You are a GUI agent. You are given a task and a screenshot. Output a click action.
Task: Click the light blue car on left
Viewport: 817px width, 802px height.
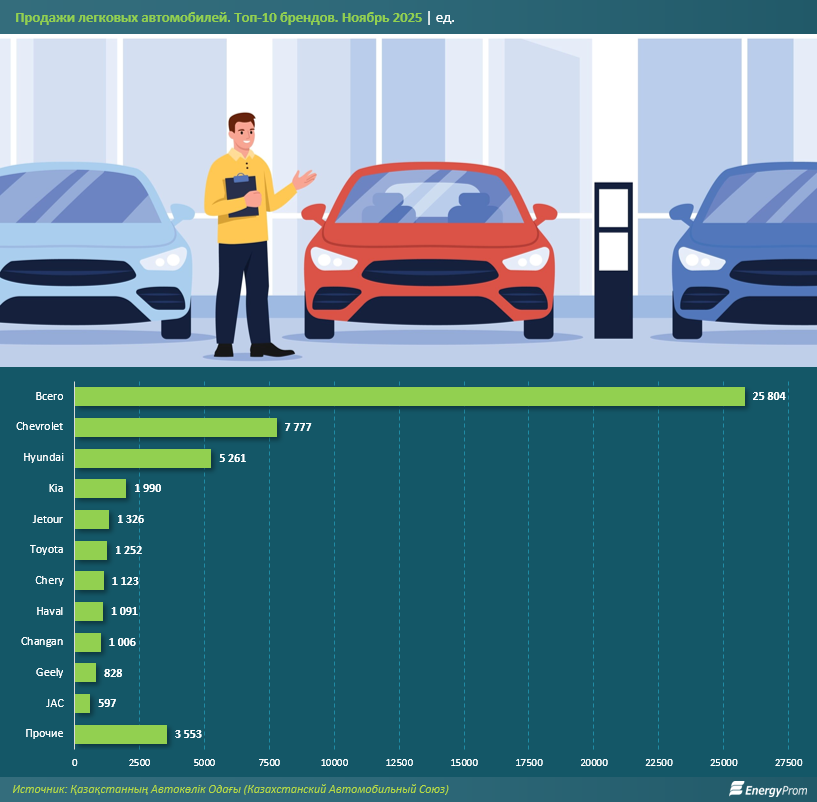[x=90, y=250]
